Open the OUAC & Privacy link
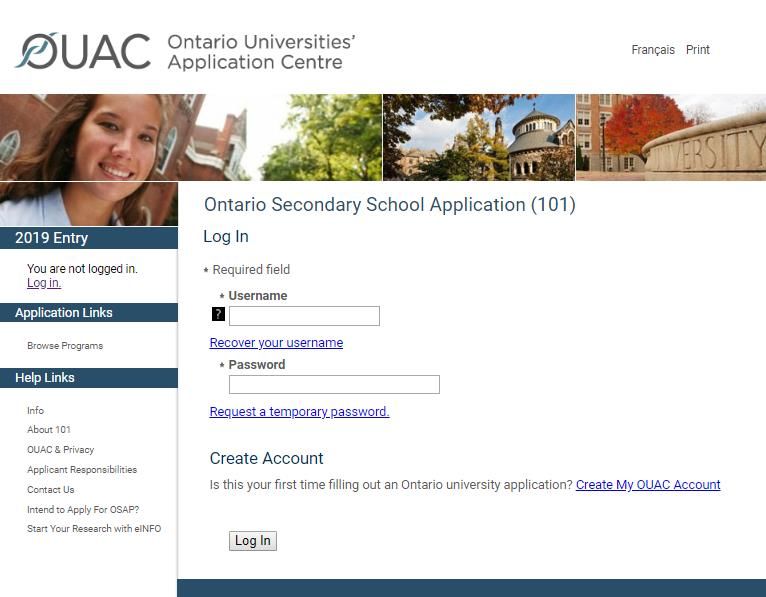 pyautogui.click(x=61, y=449)
